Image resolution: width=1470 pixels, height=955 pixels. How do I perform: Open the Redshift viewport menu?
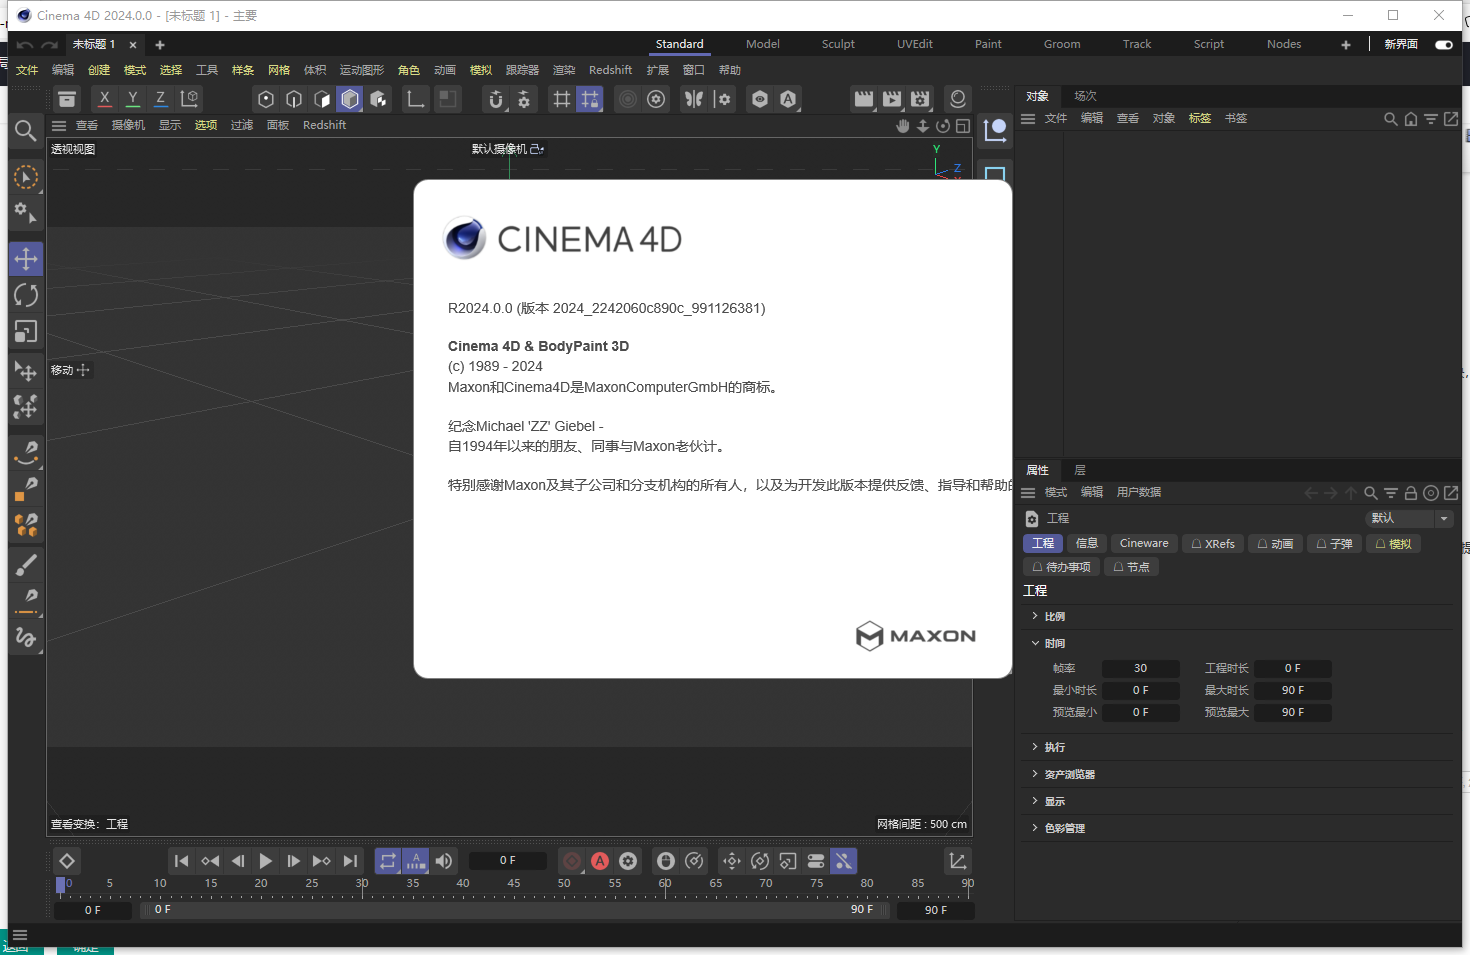324,124
